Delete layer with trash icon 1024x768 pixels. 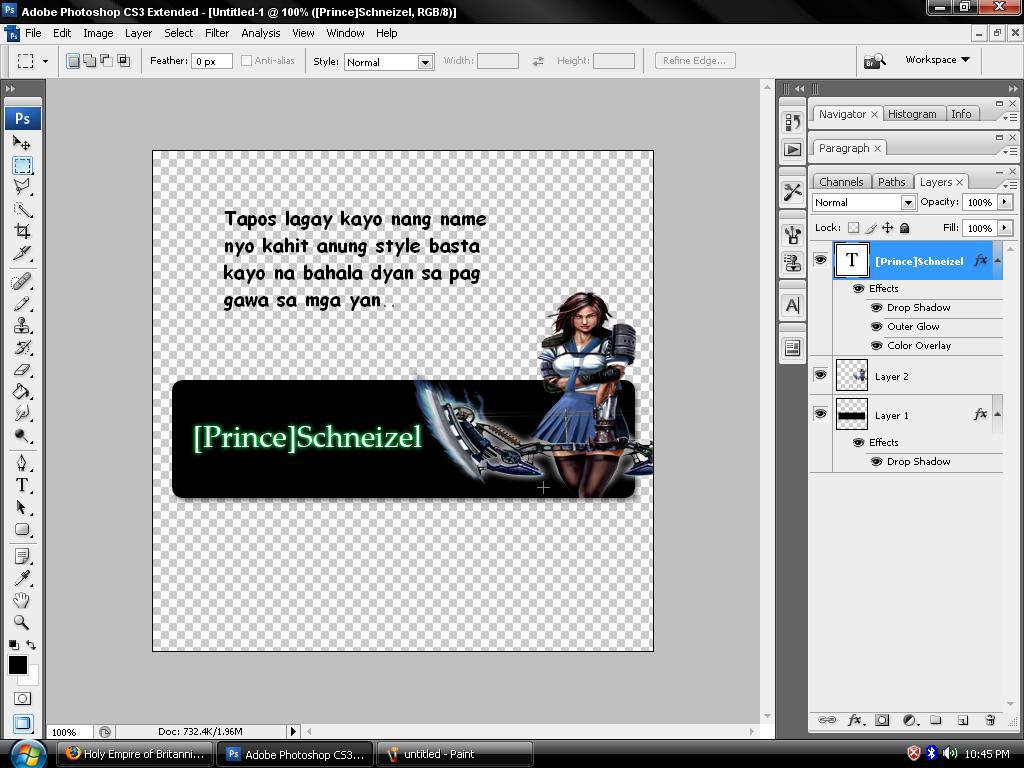coord(990,720)
